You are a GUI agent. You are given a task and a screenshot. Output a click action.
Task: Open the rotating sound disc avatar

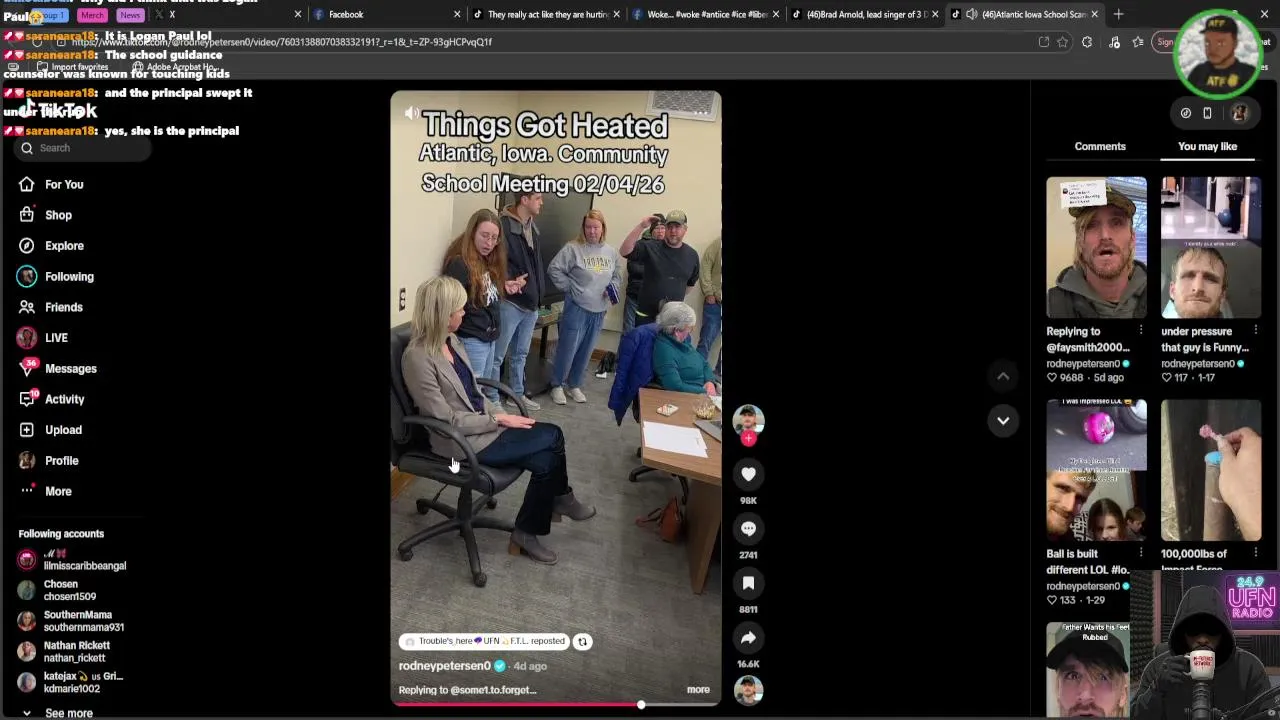(748, 691)
